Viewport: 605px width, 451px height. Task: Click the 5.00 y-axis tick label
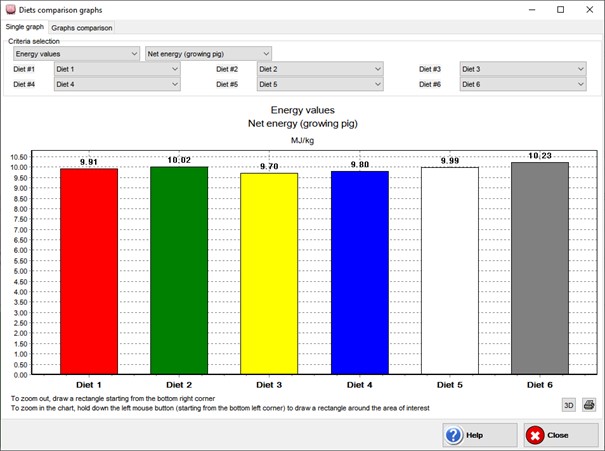click(x=20, y=271)
